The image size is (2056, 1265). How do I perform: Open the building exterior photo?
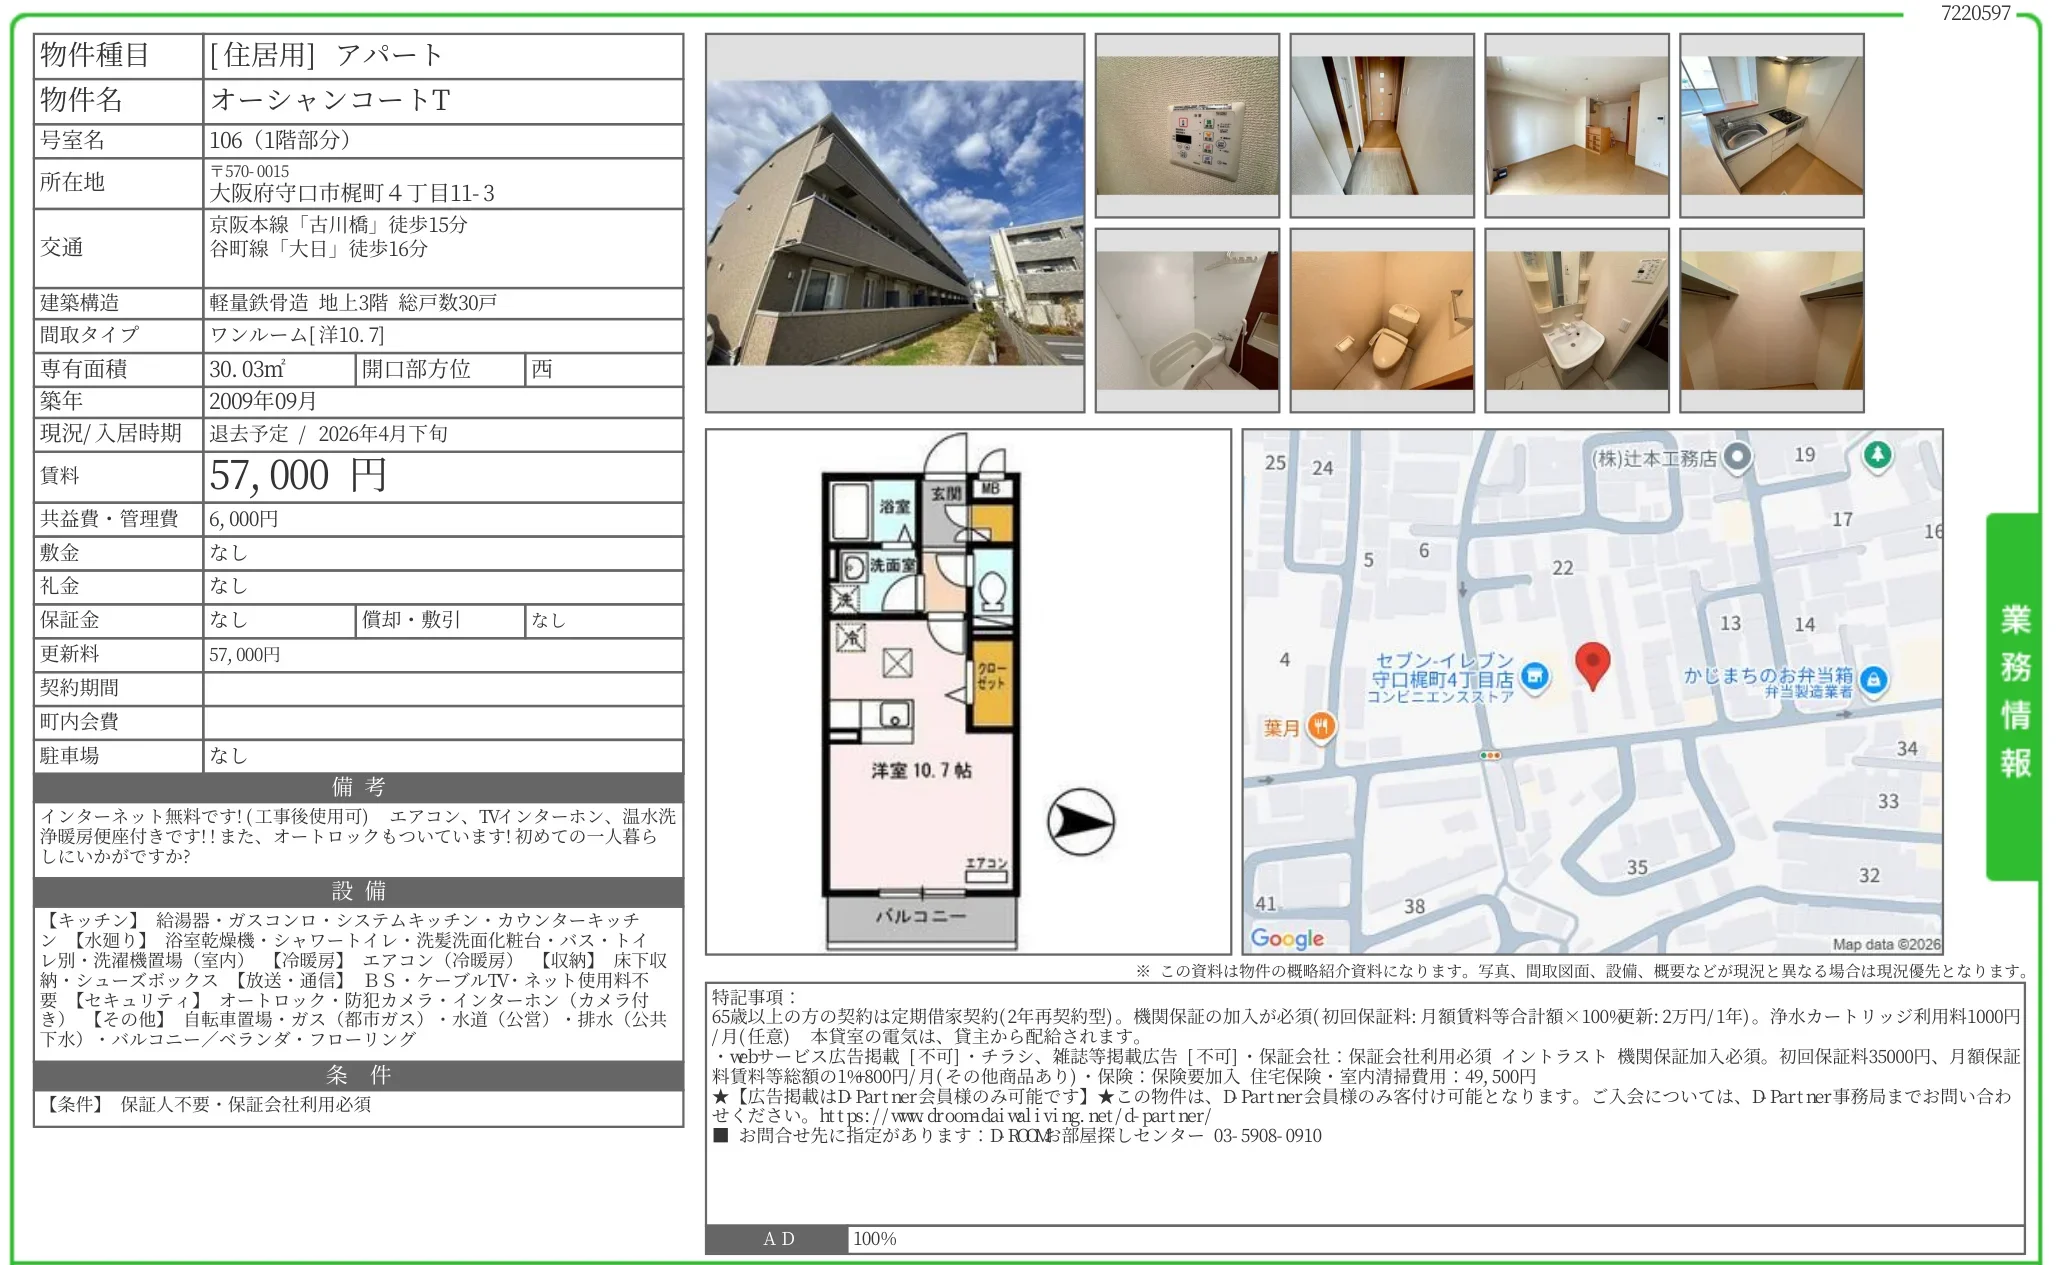coord(894,223)
